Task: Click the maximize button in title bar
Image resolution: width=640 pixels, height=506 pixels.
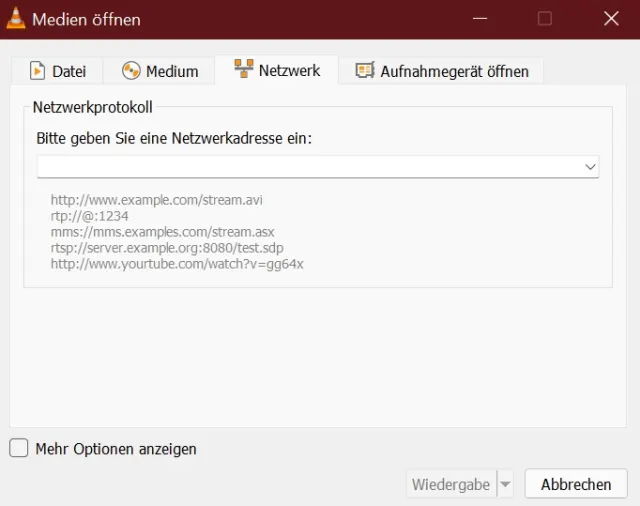Action: pyautogui.click(x=545, y=19)
